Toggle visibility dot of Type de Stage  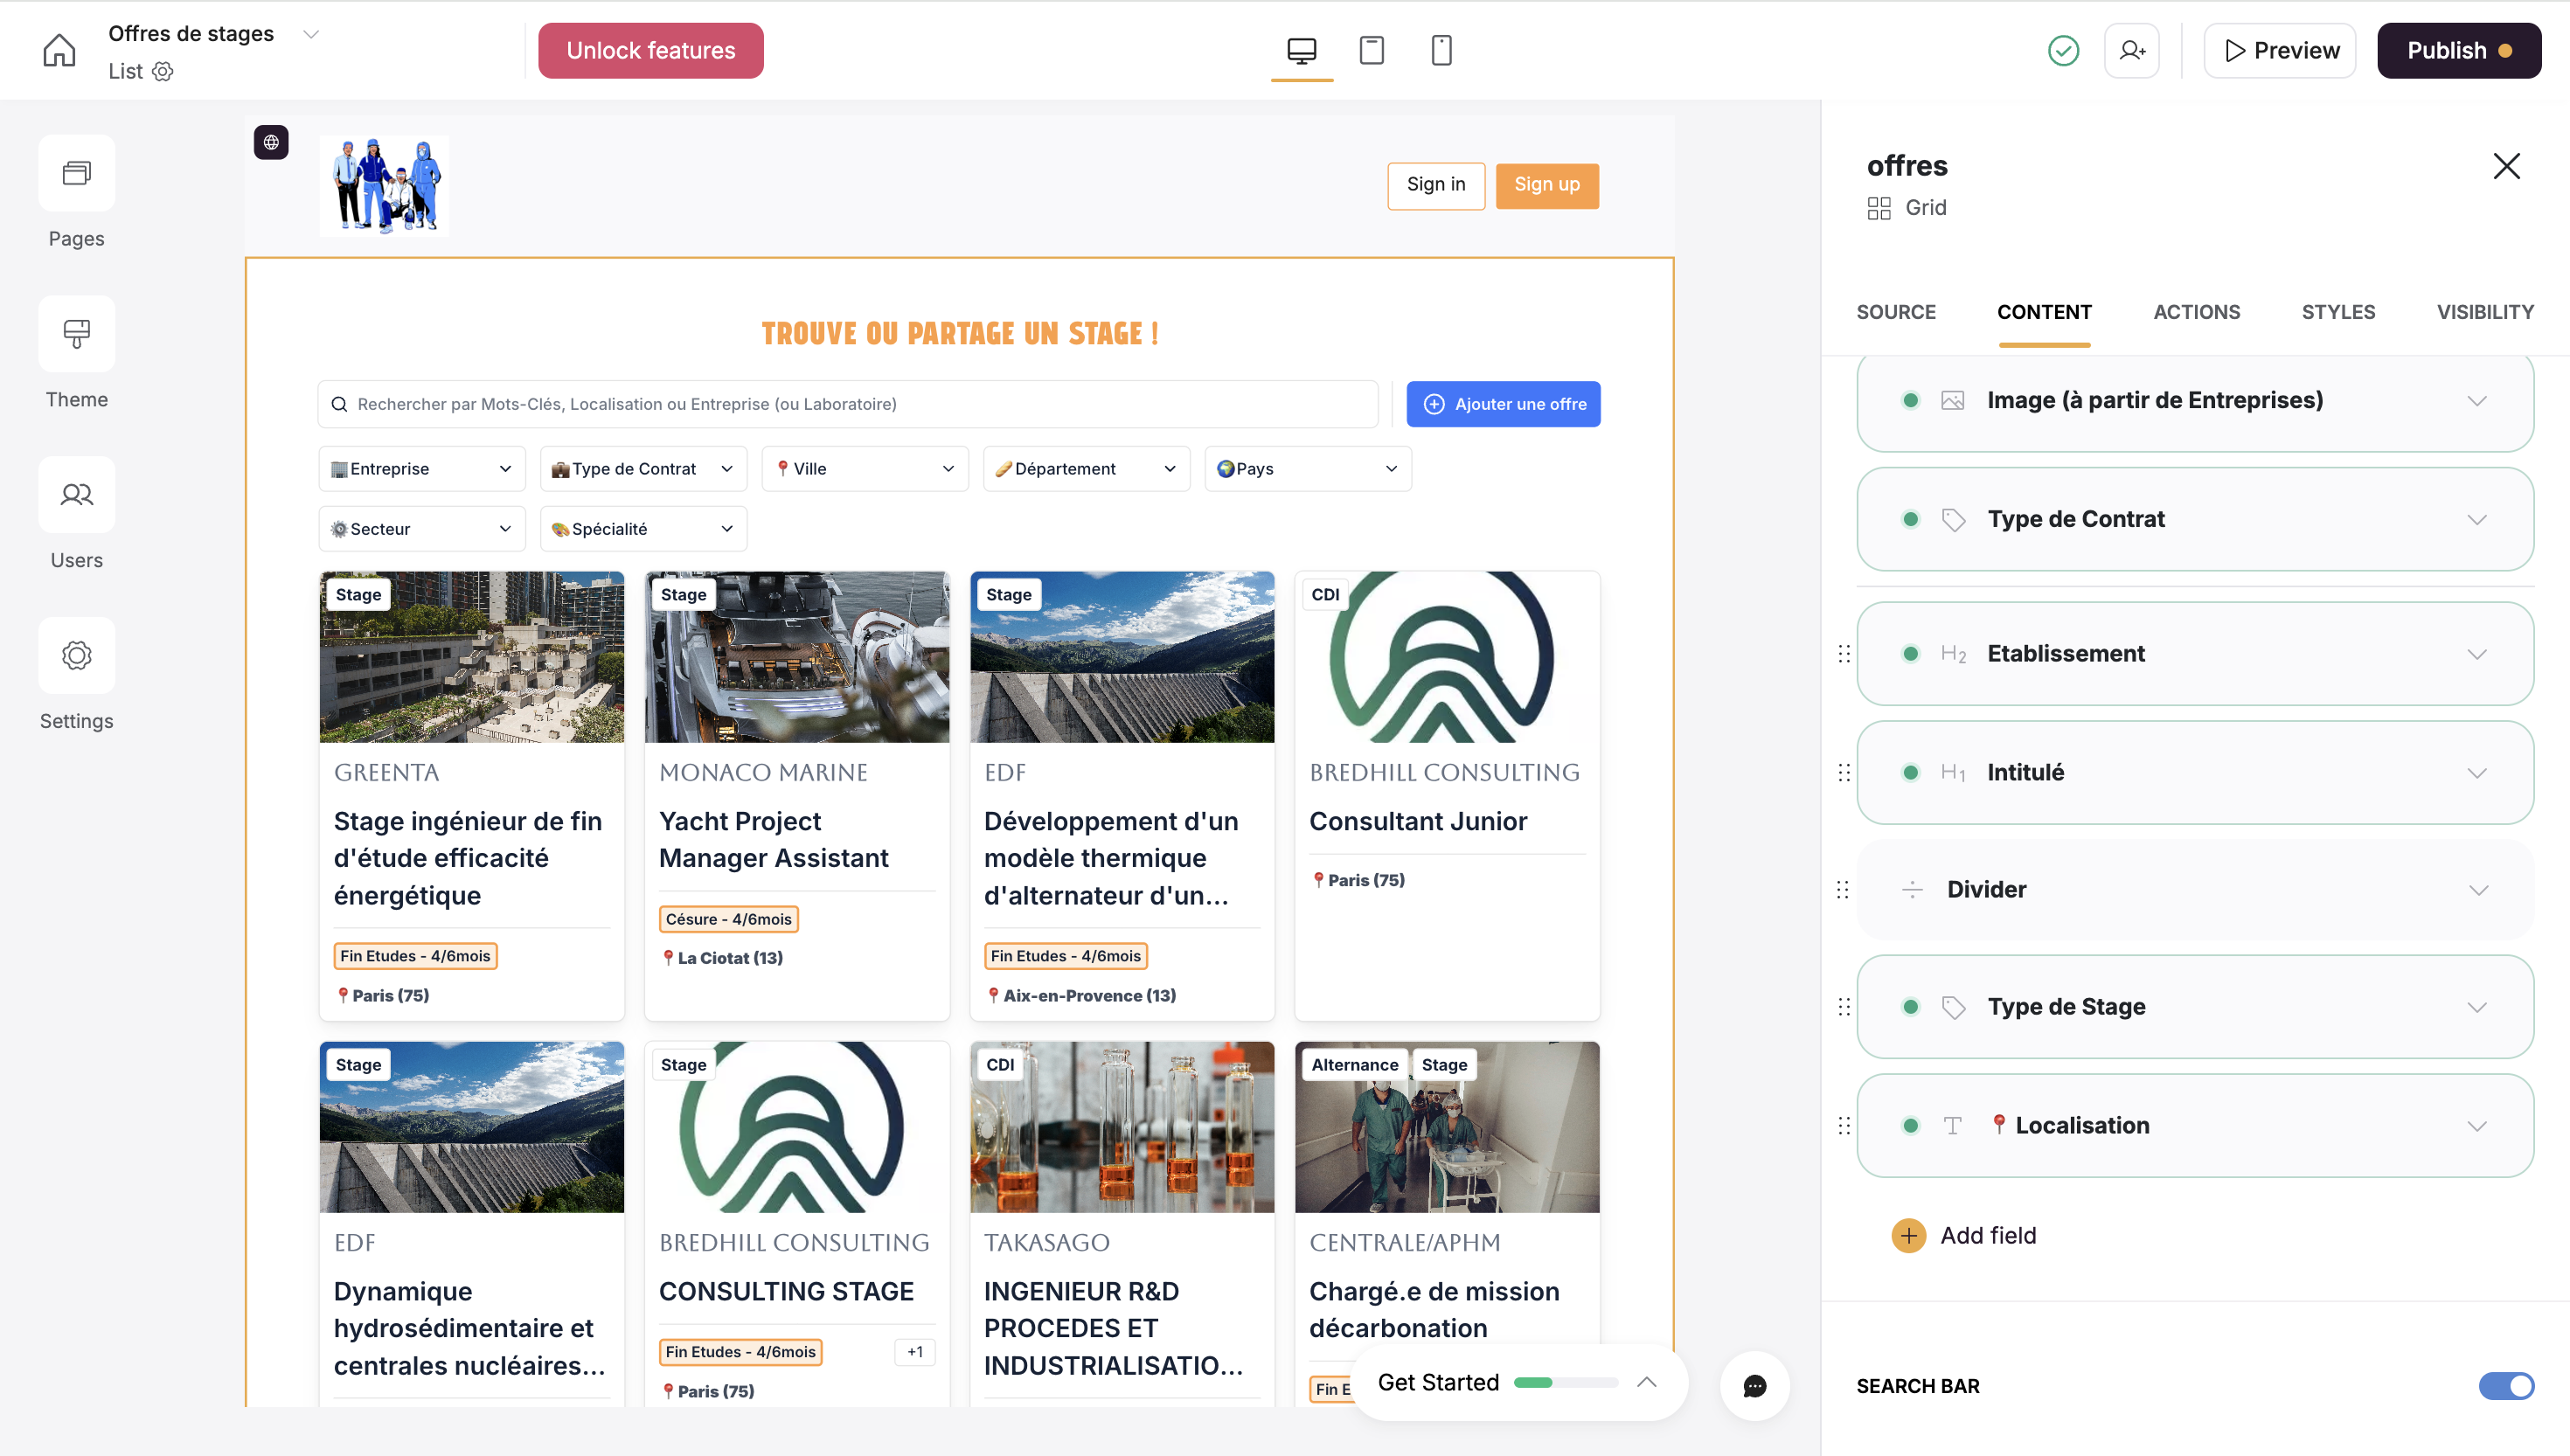pyautogui.click(x=1910, y=1007)
